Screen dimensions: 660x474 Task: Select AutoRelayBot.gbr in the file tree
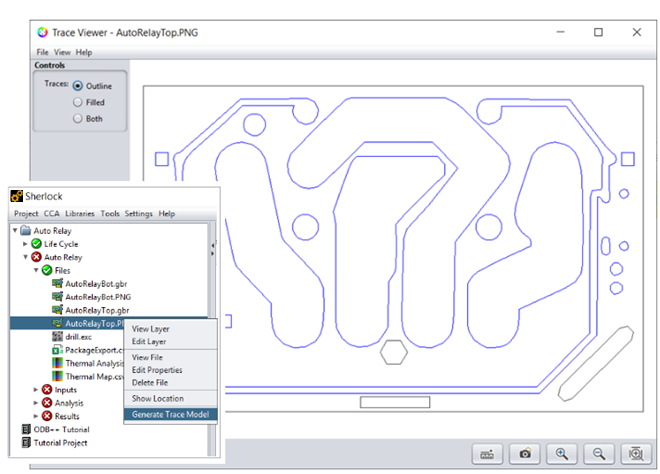[96, 284]
